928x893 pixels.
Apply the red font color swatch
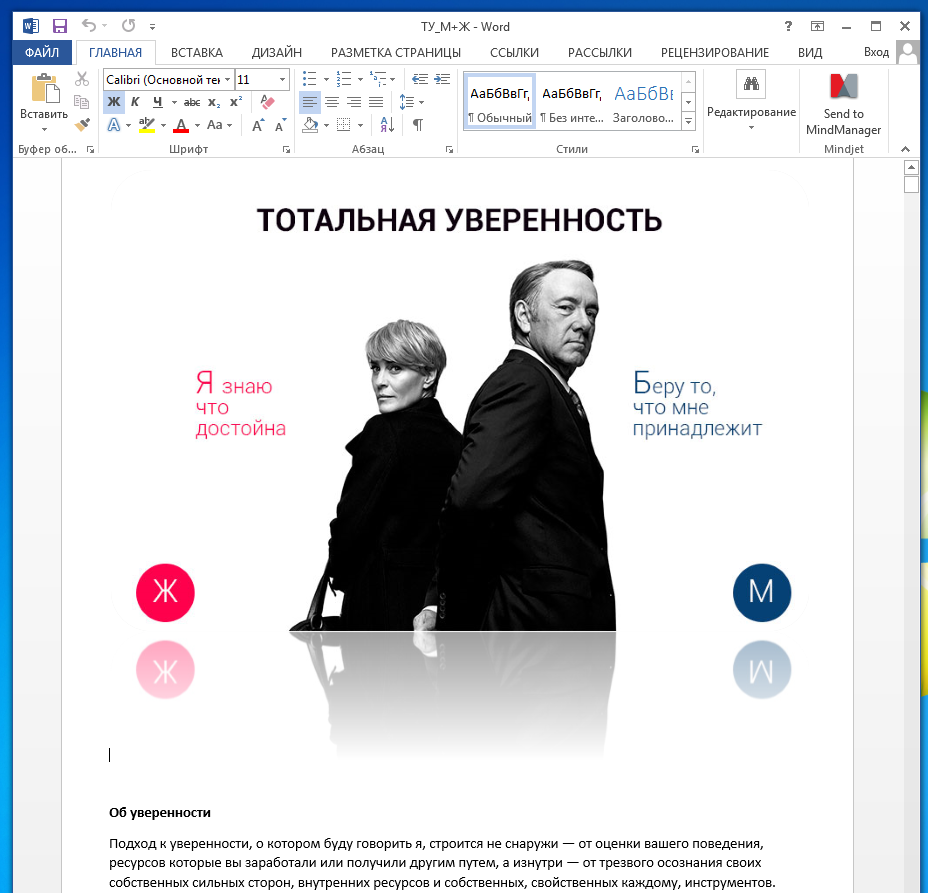tap(181, 125)
